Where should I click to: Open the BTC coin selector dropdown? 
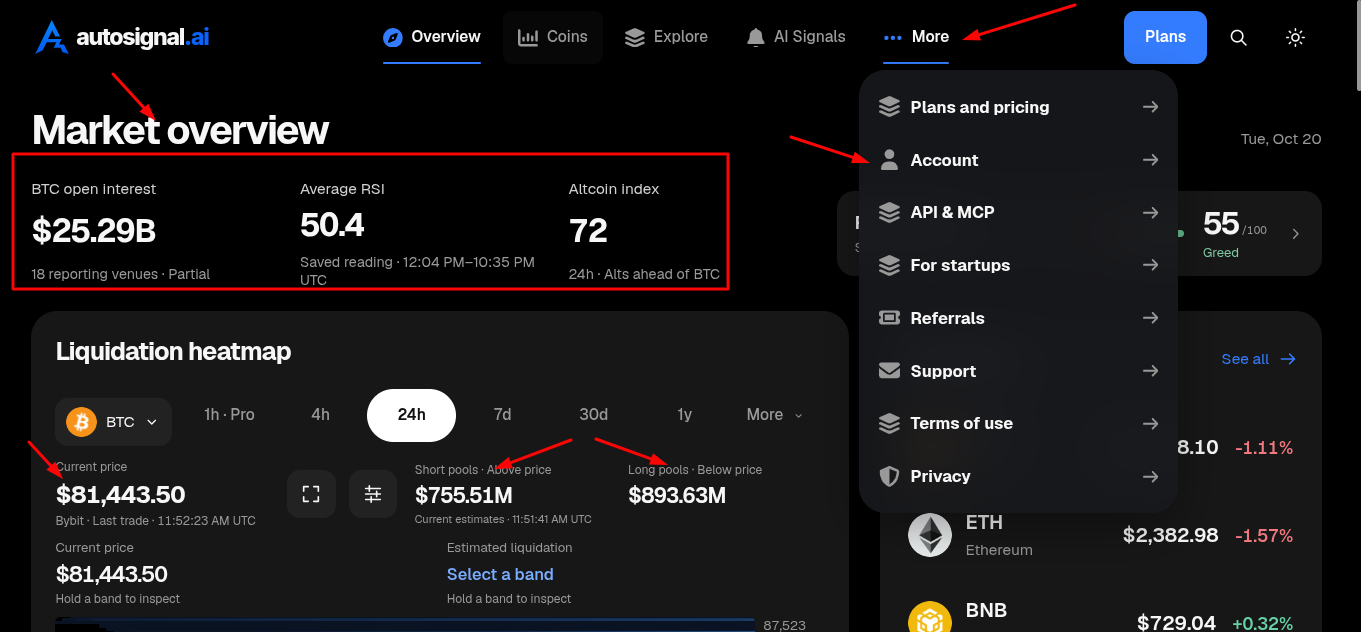(114, 422)
